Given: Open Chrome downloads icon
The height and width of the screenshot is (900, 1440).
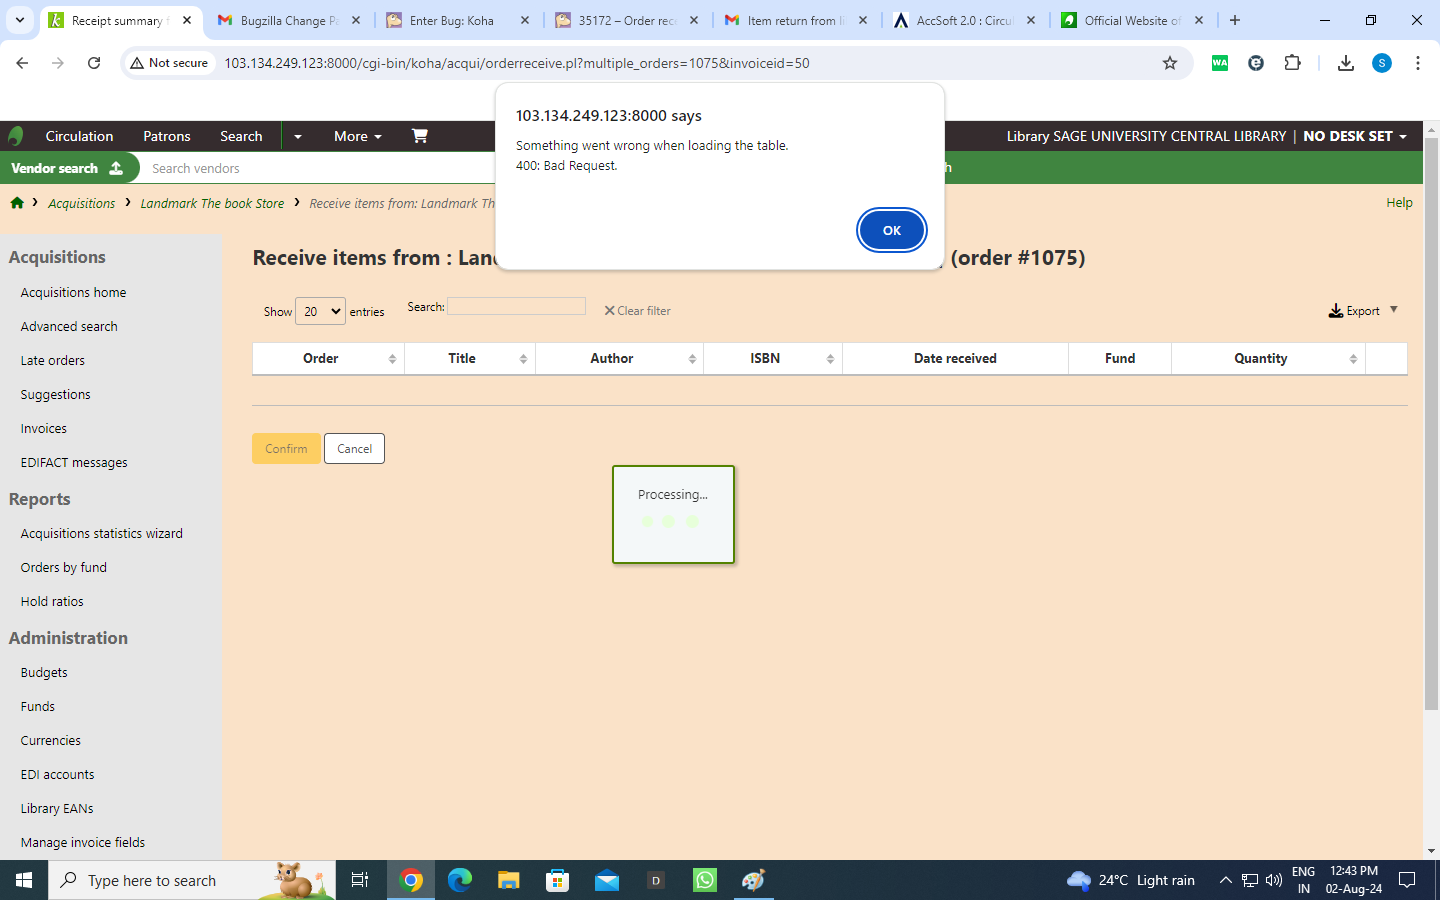Looking at the screenshot, I should click(x=1345, y=63).
